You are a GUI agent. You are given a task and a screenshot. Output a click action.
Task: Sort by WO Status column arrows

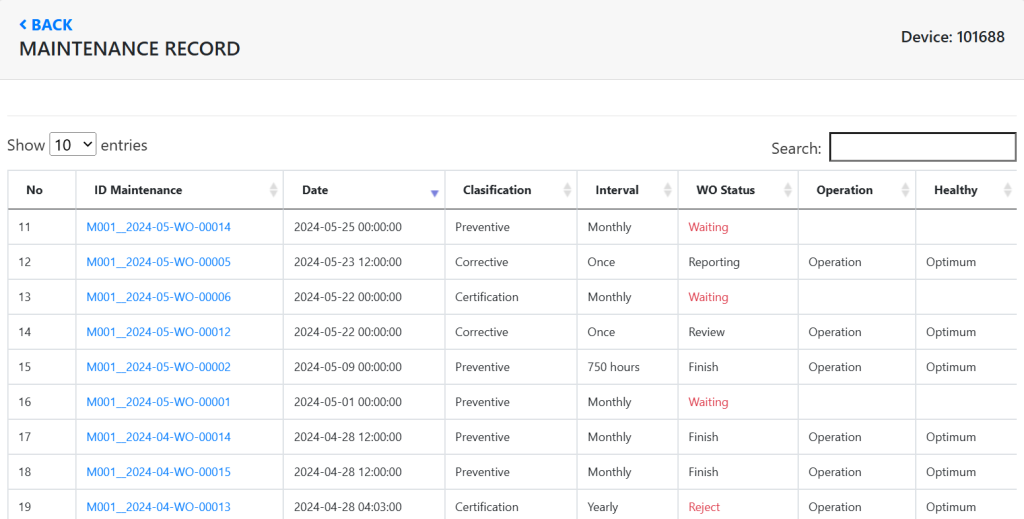(787, 190)
